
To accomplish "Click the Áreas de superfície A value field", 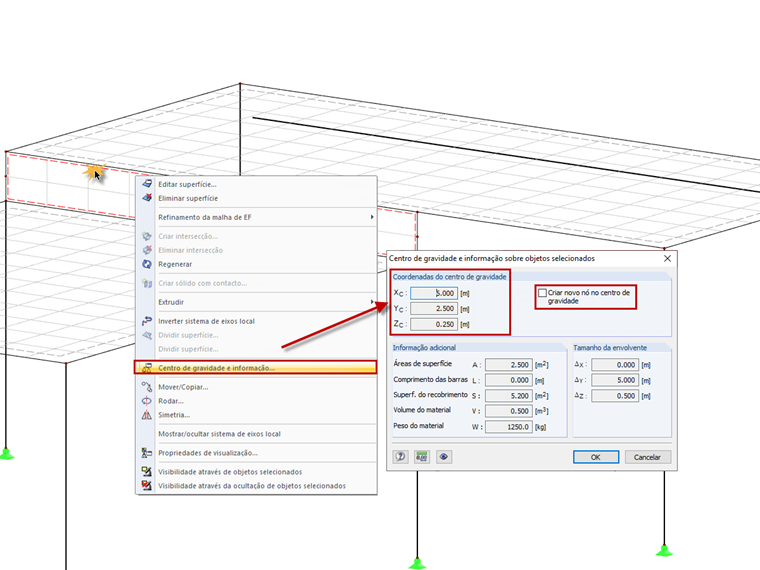I will (509, 364).
